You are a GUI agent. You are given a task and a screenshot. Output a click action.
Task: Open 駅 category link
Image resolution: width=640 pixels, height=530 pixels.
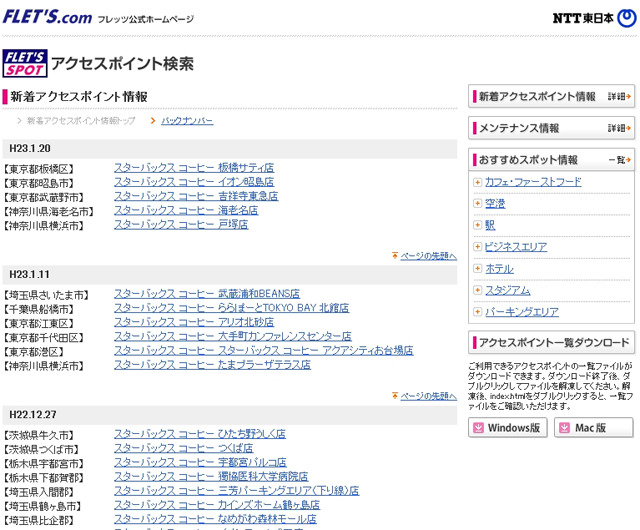pyautogui.click(x=490, y=225)
